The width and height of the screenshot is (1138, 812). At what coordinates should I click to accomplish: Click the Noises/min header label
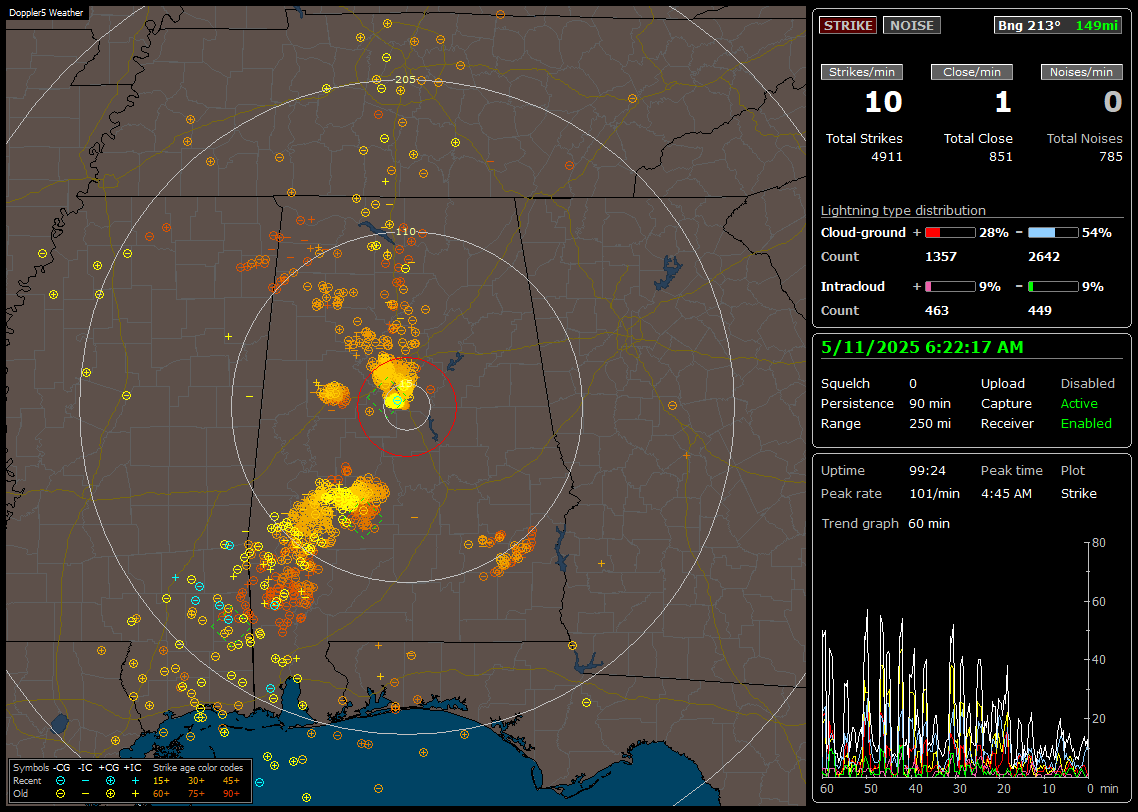coord(1081,72)
